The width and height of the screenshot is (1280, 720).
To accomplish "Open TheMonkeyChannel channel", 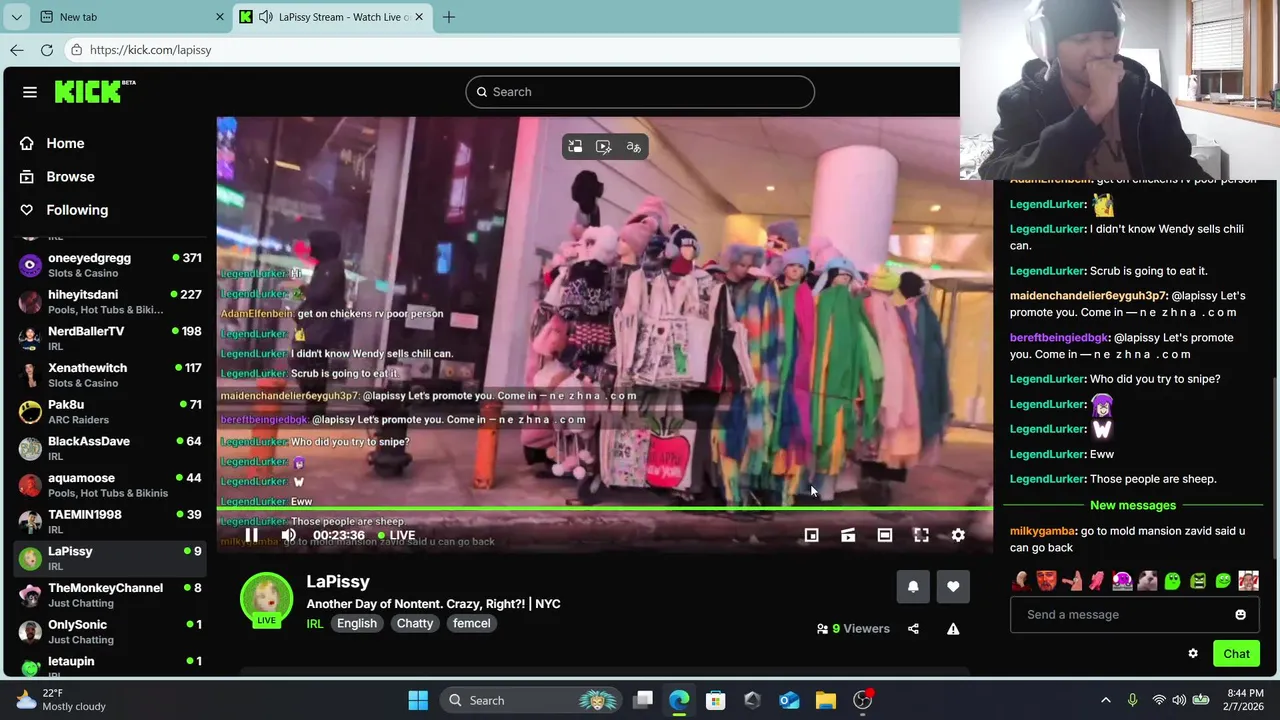I will pyautogui.click(x=110, y=595).
